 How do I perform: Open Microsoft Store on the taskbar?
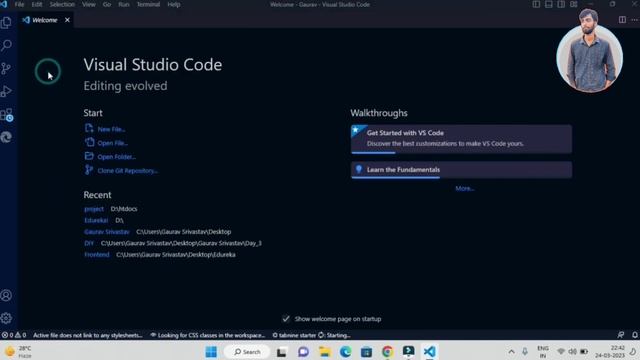[x=367, y=351]
